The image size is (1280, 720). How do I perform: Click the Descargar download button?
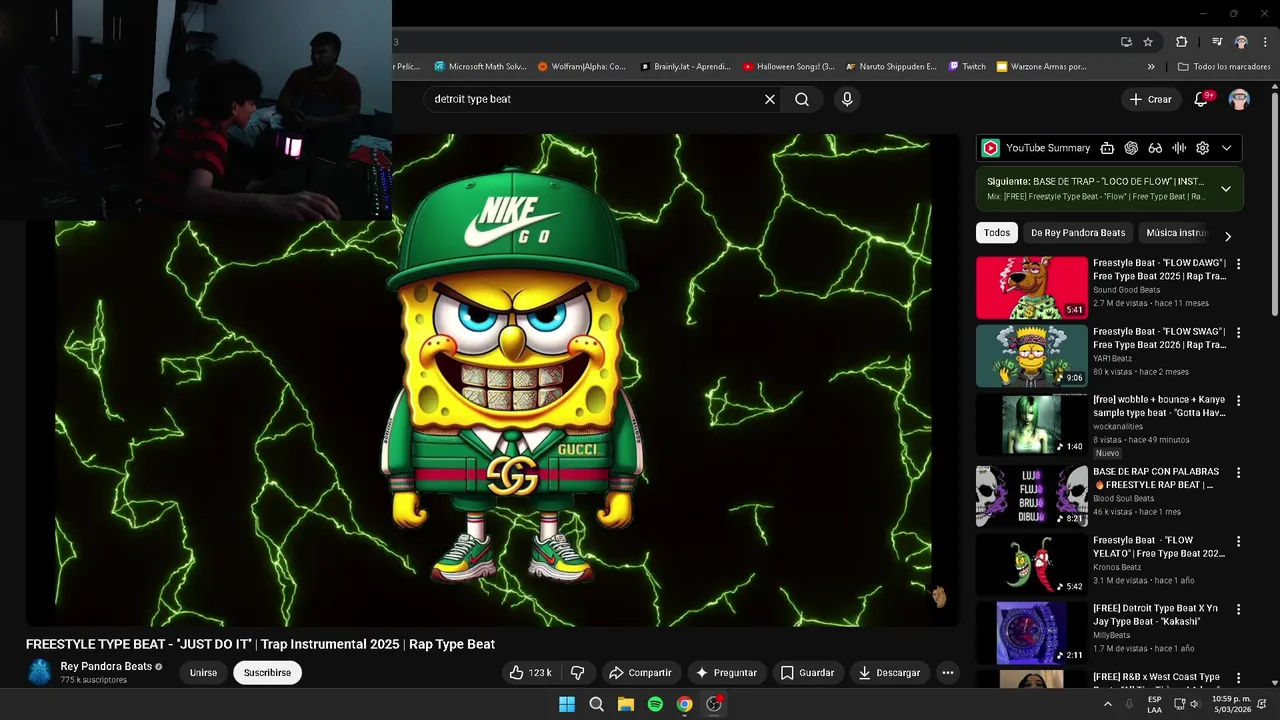[x=889, y=673]
